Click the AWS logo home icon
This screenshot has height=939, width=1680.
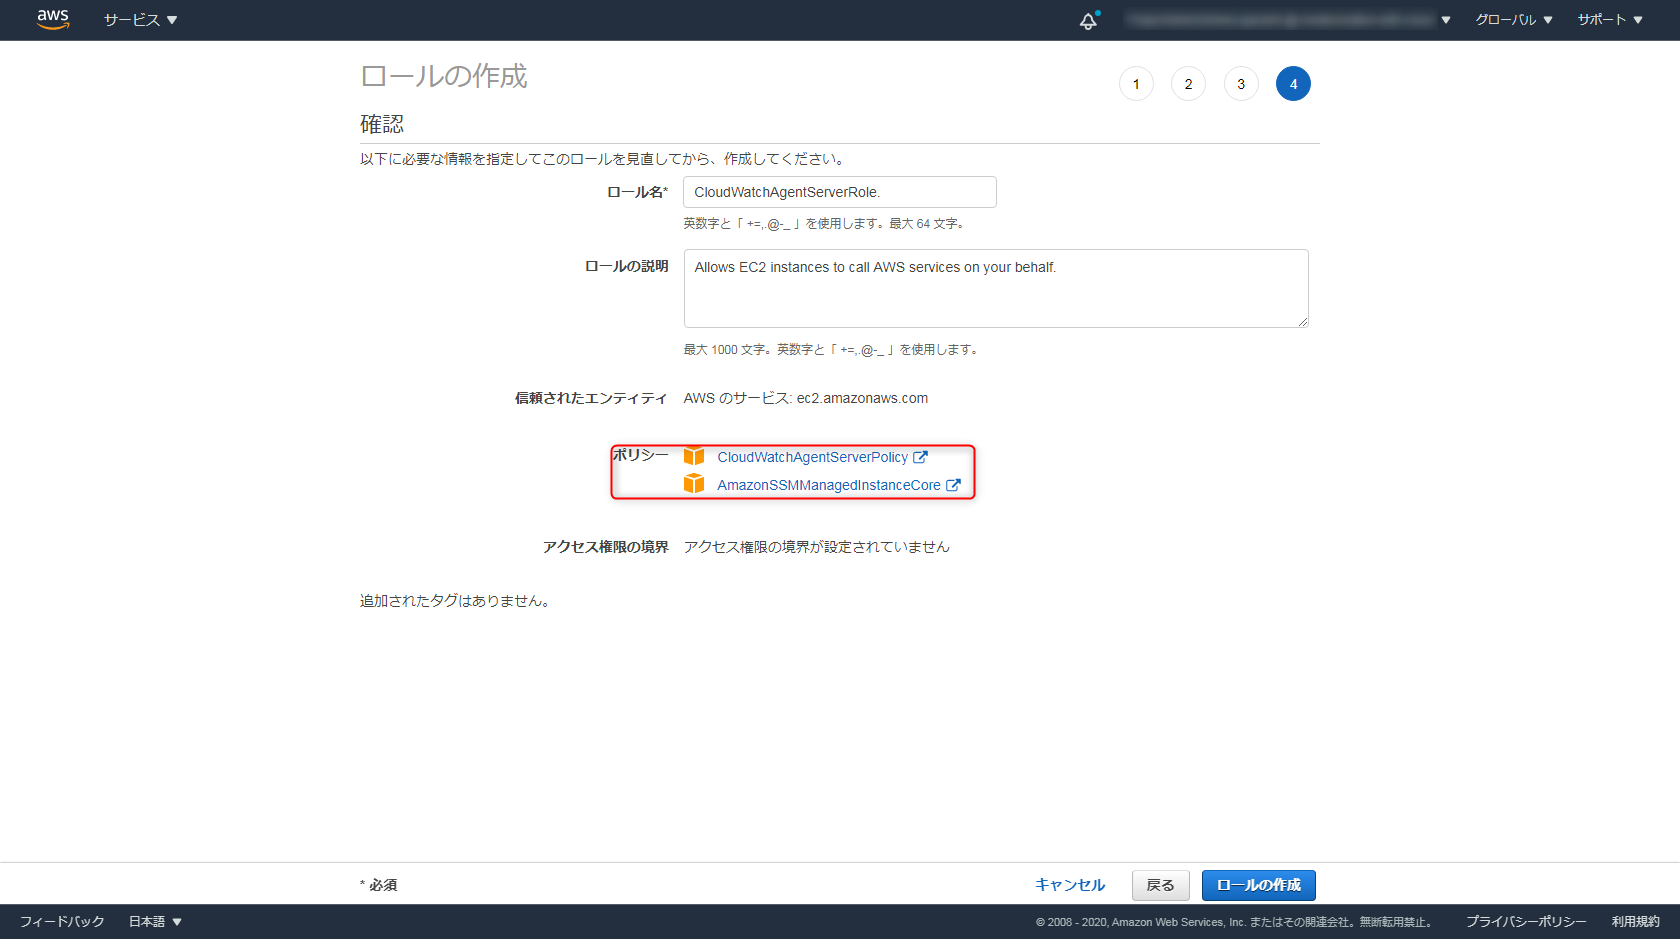53,20
